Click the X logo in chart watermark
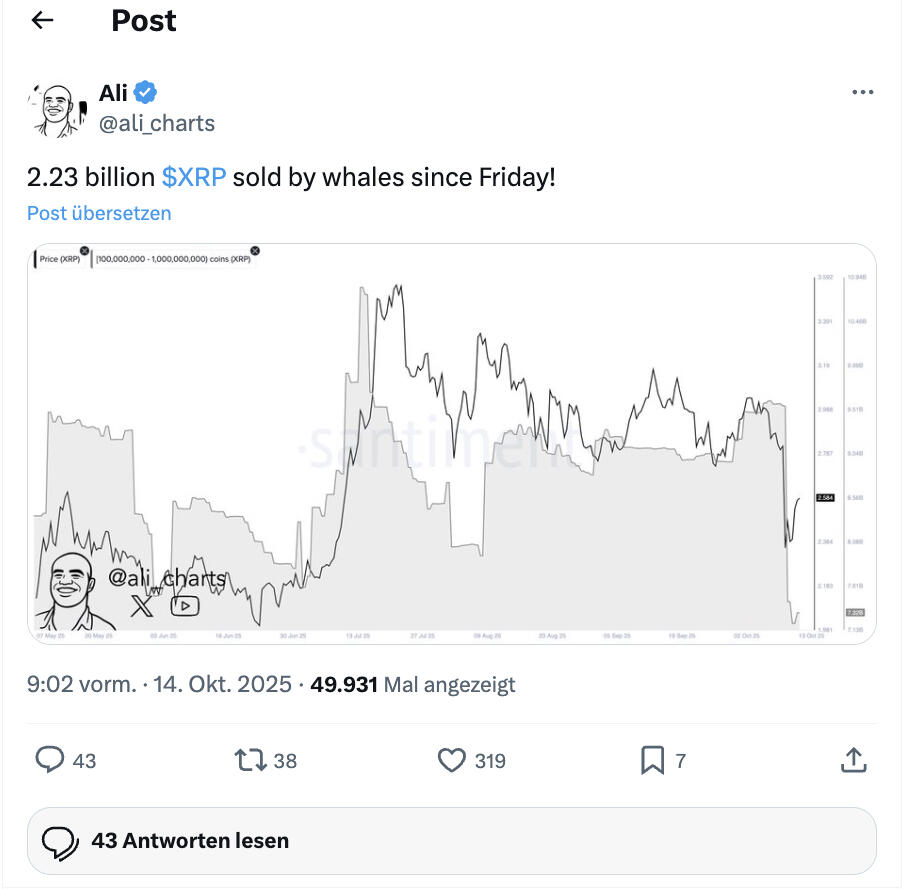The height and width of the screenshot is (889, 902). click(x=143, y=605)
